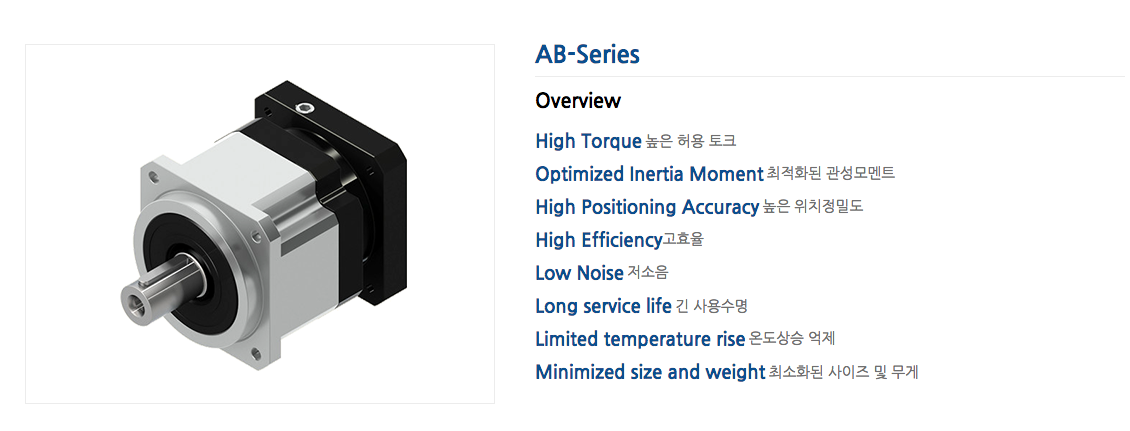The image size is (1130, 431).
Task: Click the Korean text 저소음
Action: [x=647, y=273]
